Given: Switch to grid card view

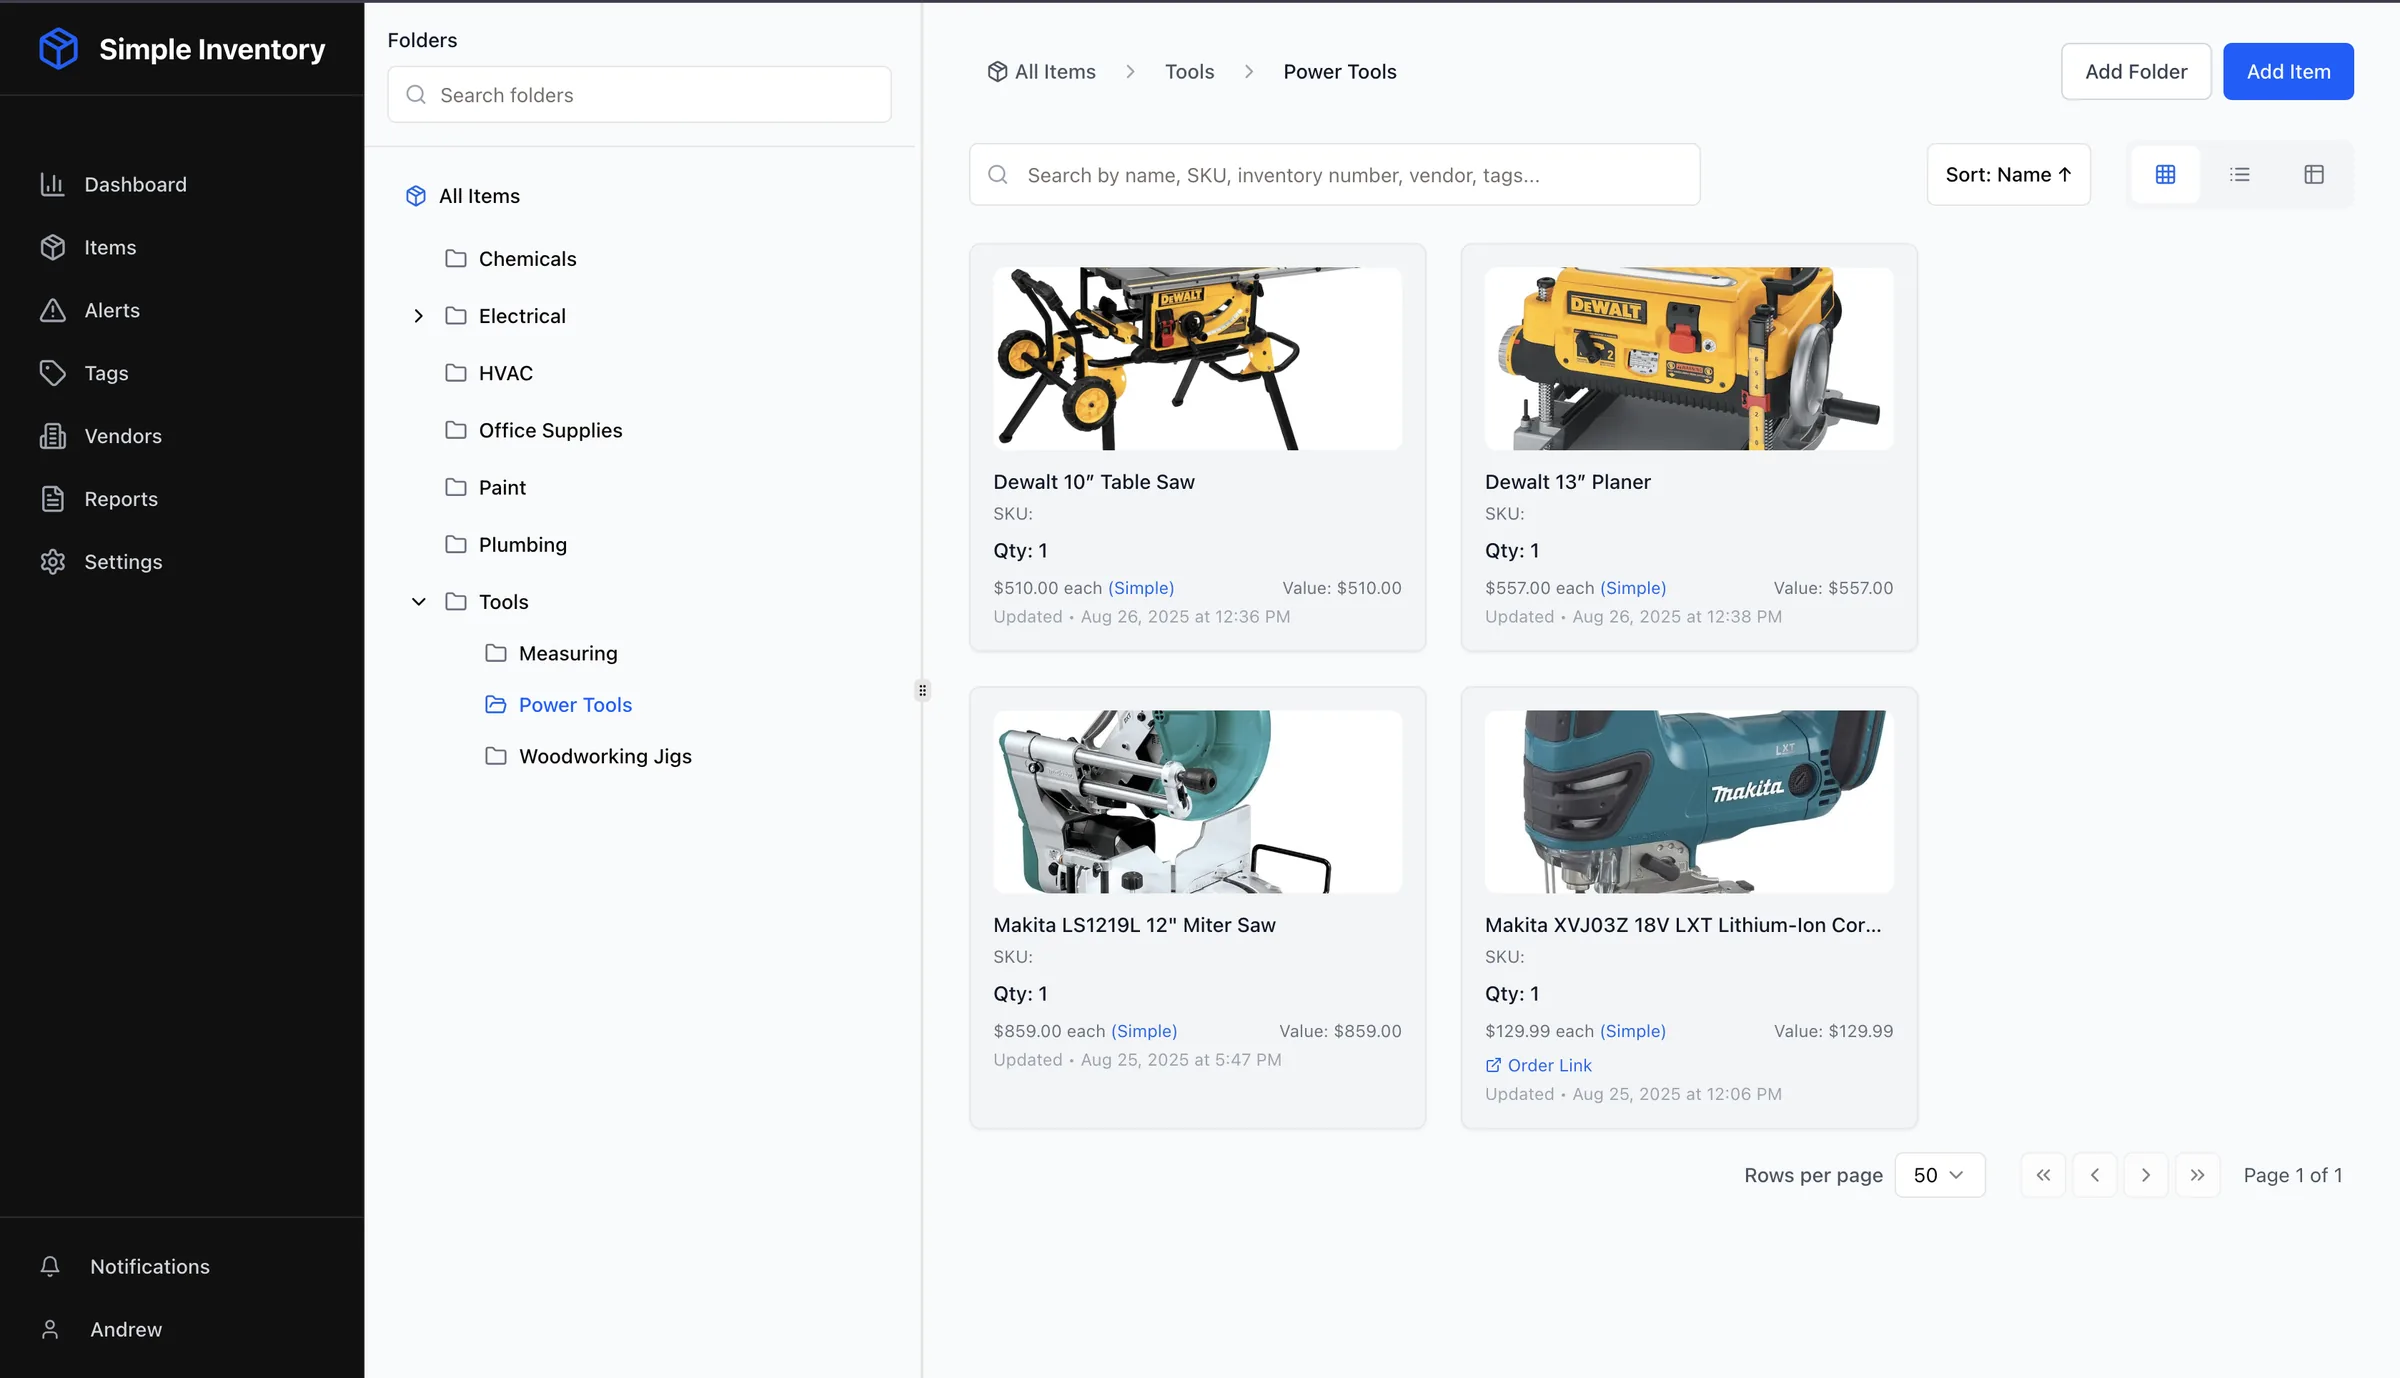Looking at the screenshot, I should point(2166,175).
